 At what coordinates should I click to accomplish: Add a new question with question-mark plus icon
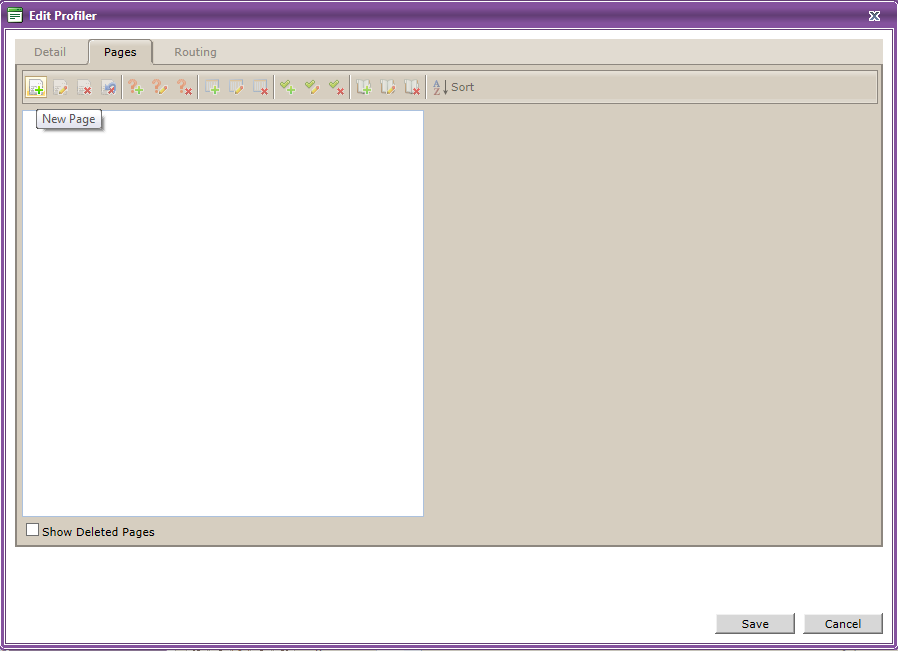pyautogui.click(x=136, y=87)
